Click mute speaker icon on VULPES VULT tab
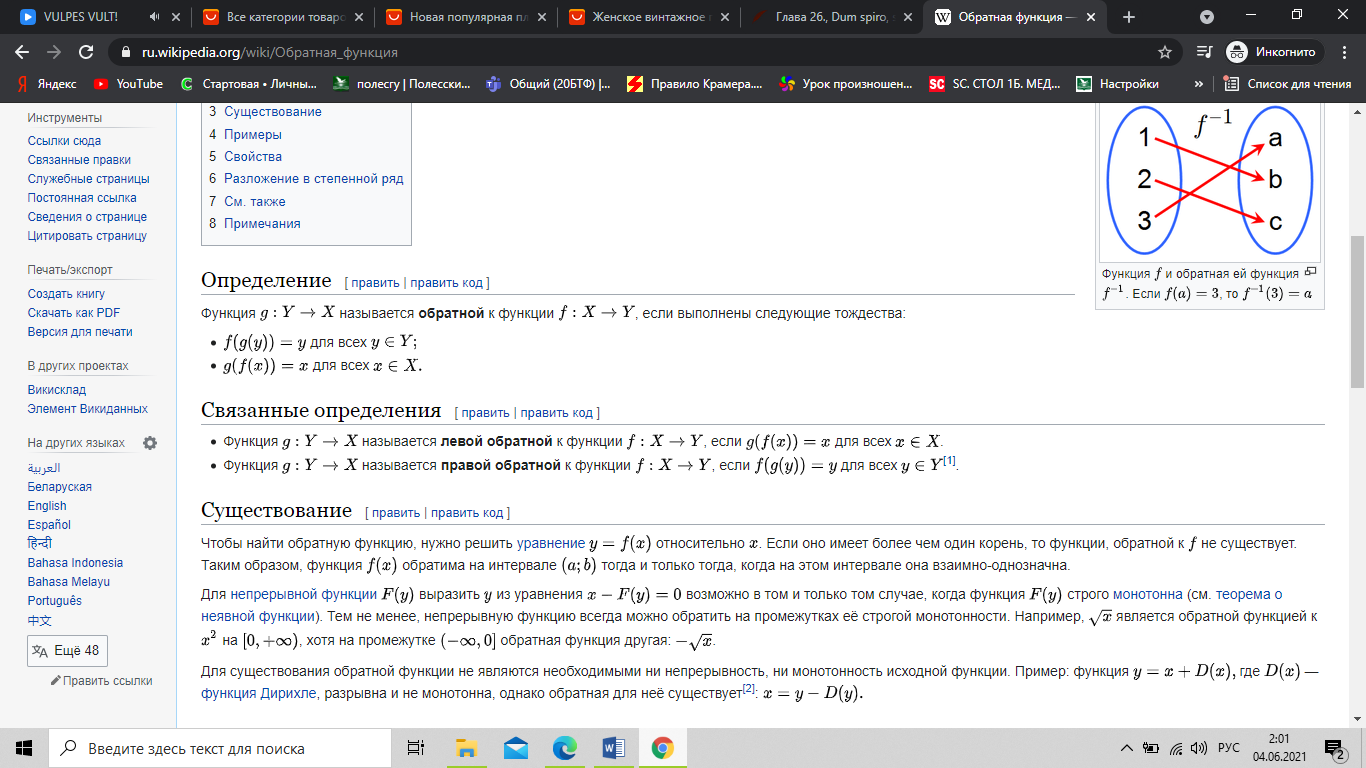This screenshot has width=1366, height=768. click(x=154, y=17)
